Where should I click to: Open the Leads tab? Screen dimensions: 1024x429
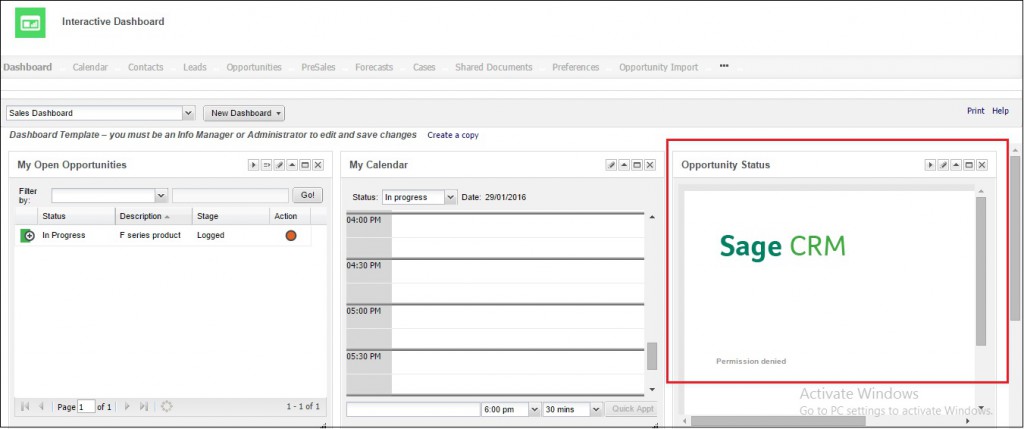(195, 67)
